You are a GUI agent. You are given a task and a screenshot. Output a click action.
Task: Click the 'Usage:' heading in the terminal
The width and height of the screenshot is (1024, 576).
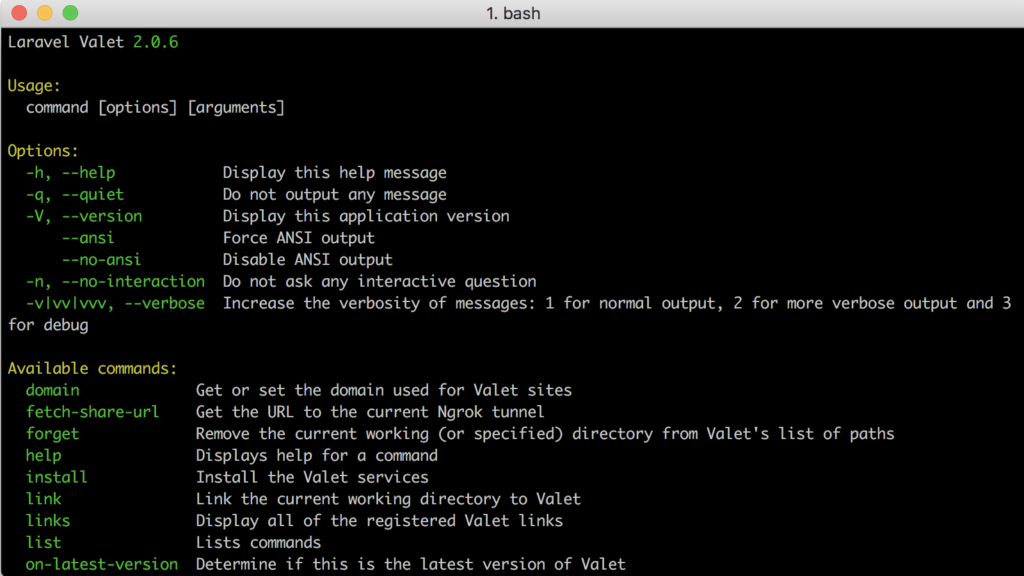(x=34, y=85)
